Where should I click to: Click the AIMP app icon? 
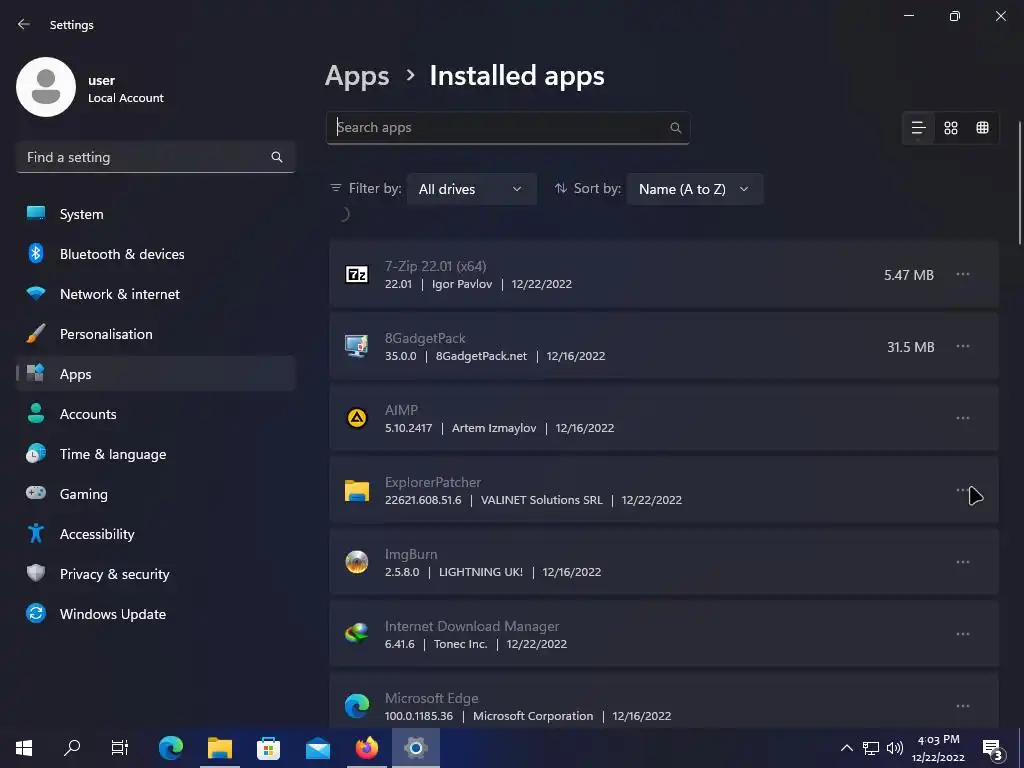click(x=357, y=418)
